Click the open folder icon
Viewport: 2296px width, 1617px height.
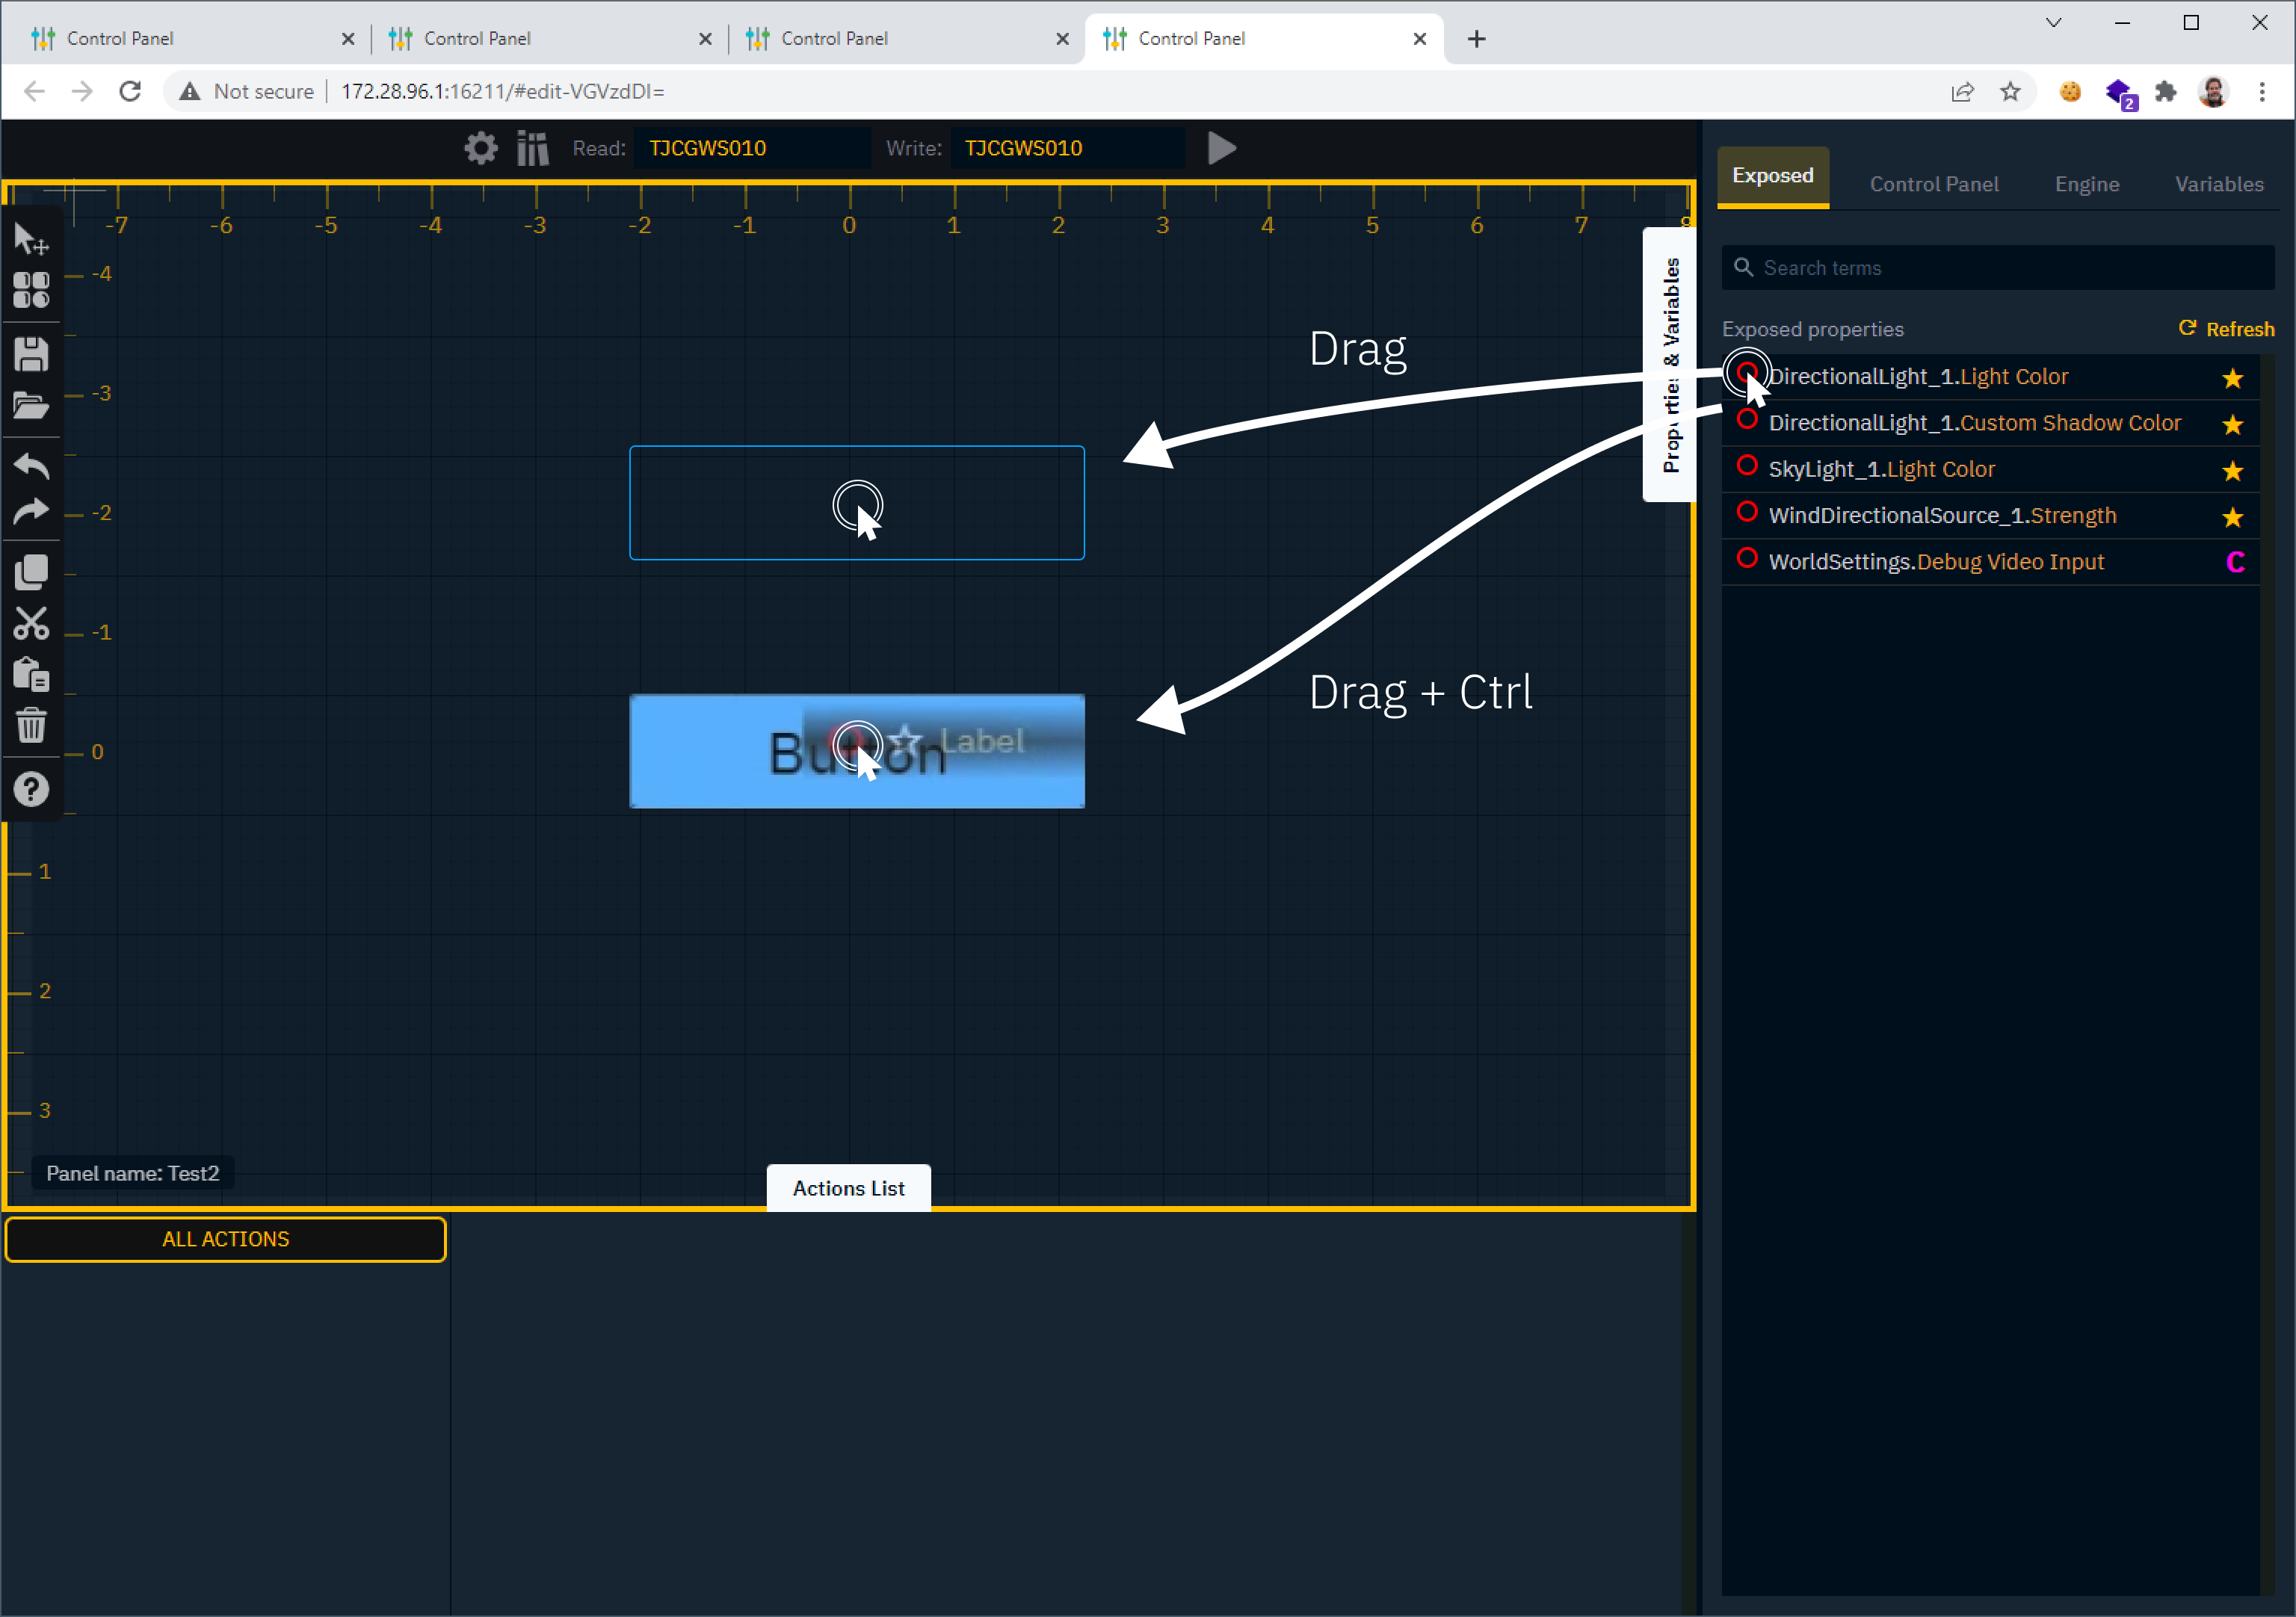point(31,405)
